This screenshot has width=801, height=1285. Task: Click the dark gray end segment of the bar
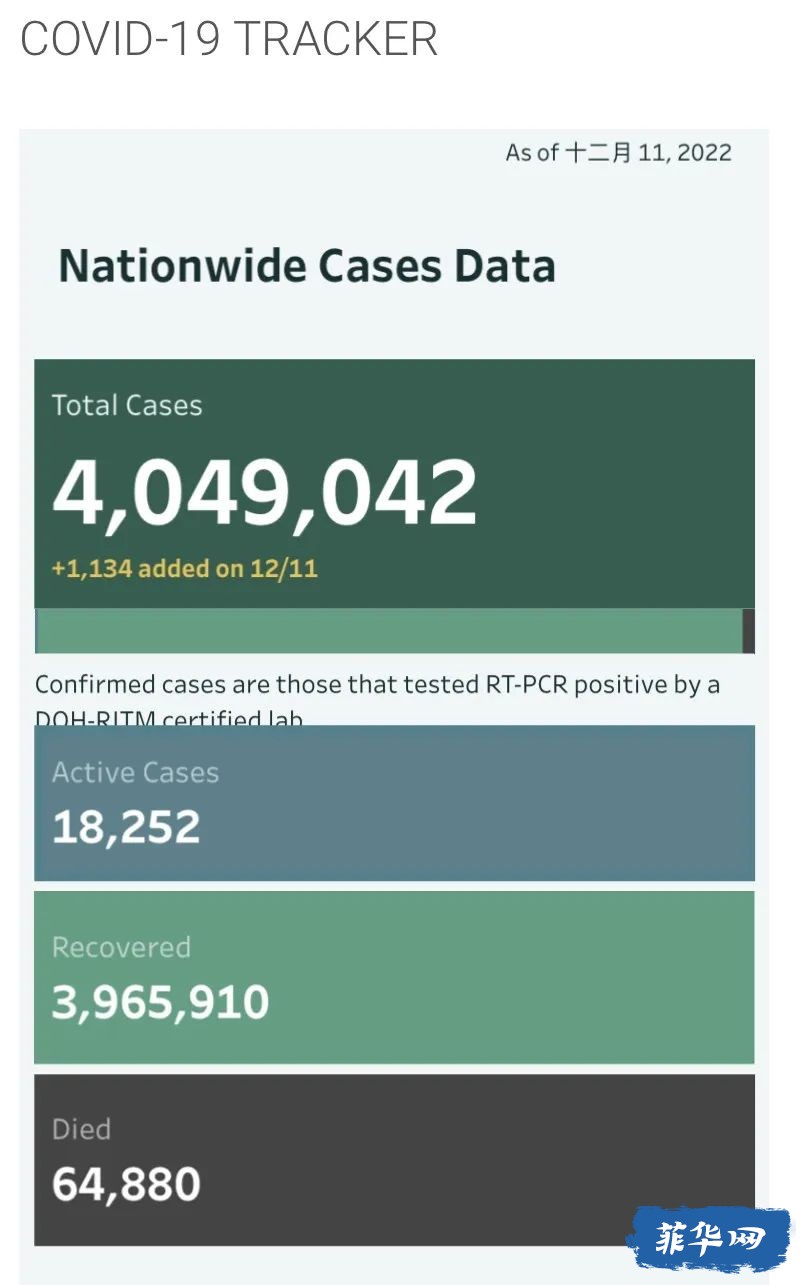pyautogui.click(x=749, y=631)
